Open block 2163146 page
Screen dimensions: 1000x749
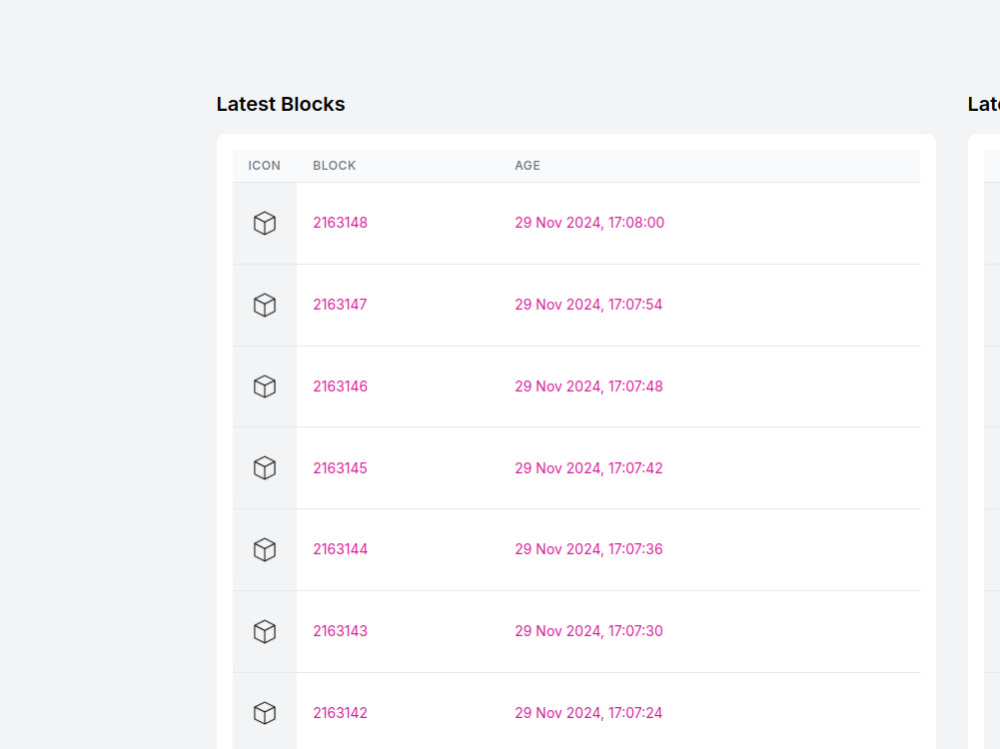click(x=340, y=386)
